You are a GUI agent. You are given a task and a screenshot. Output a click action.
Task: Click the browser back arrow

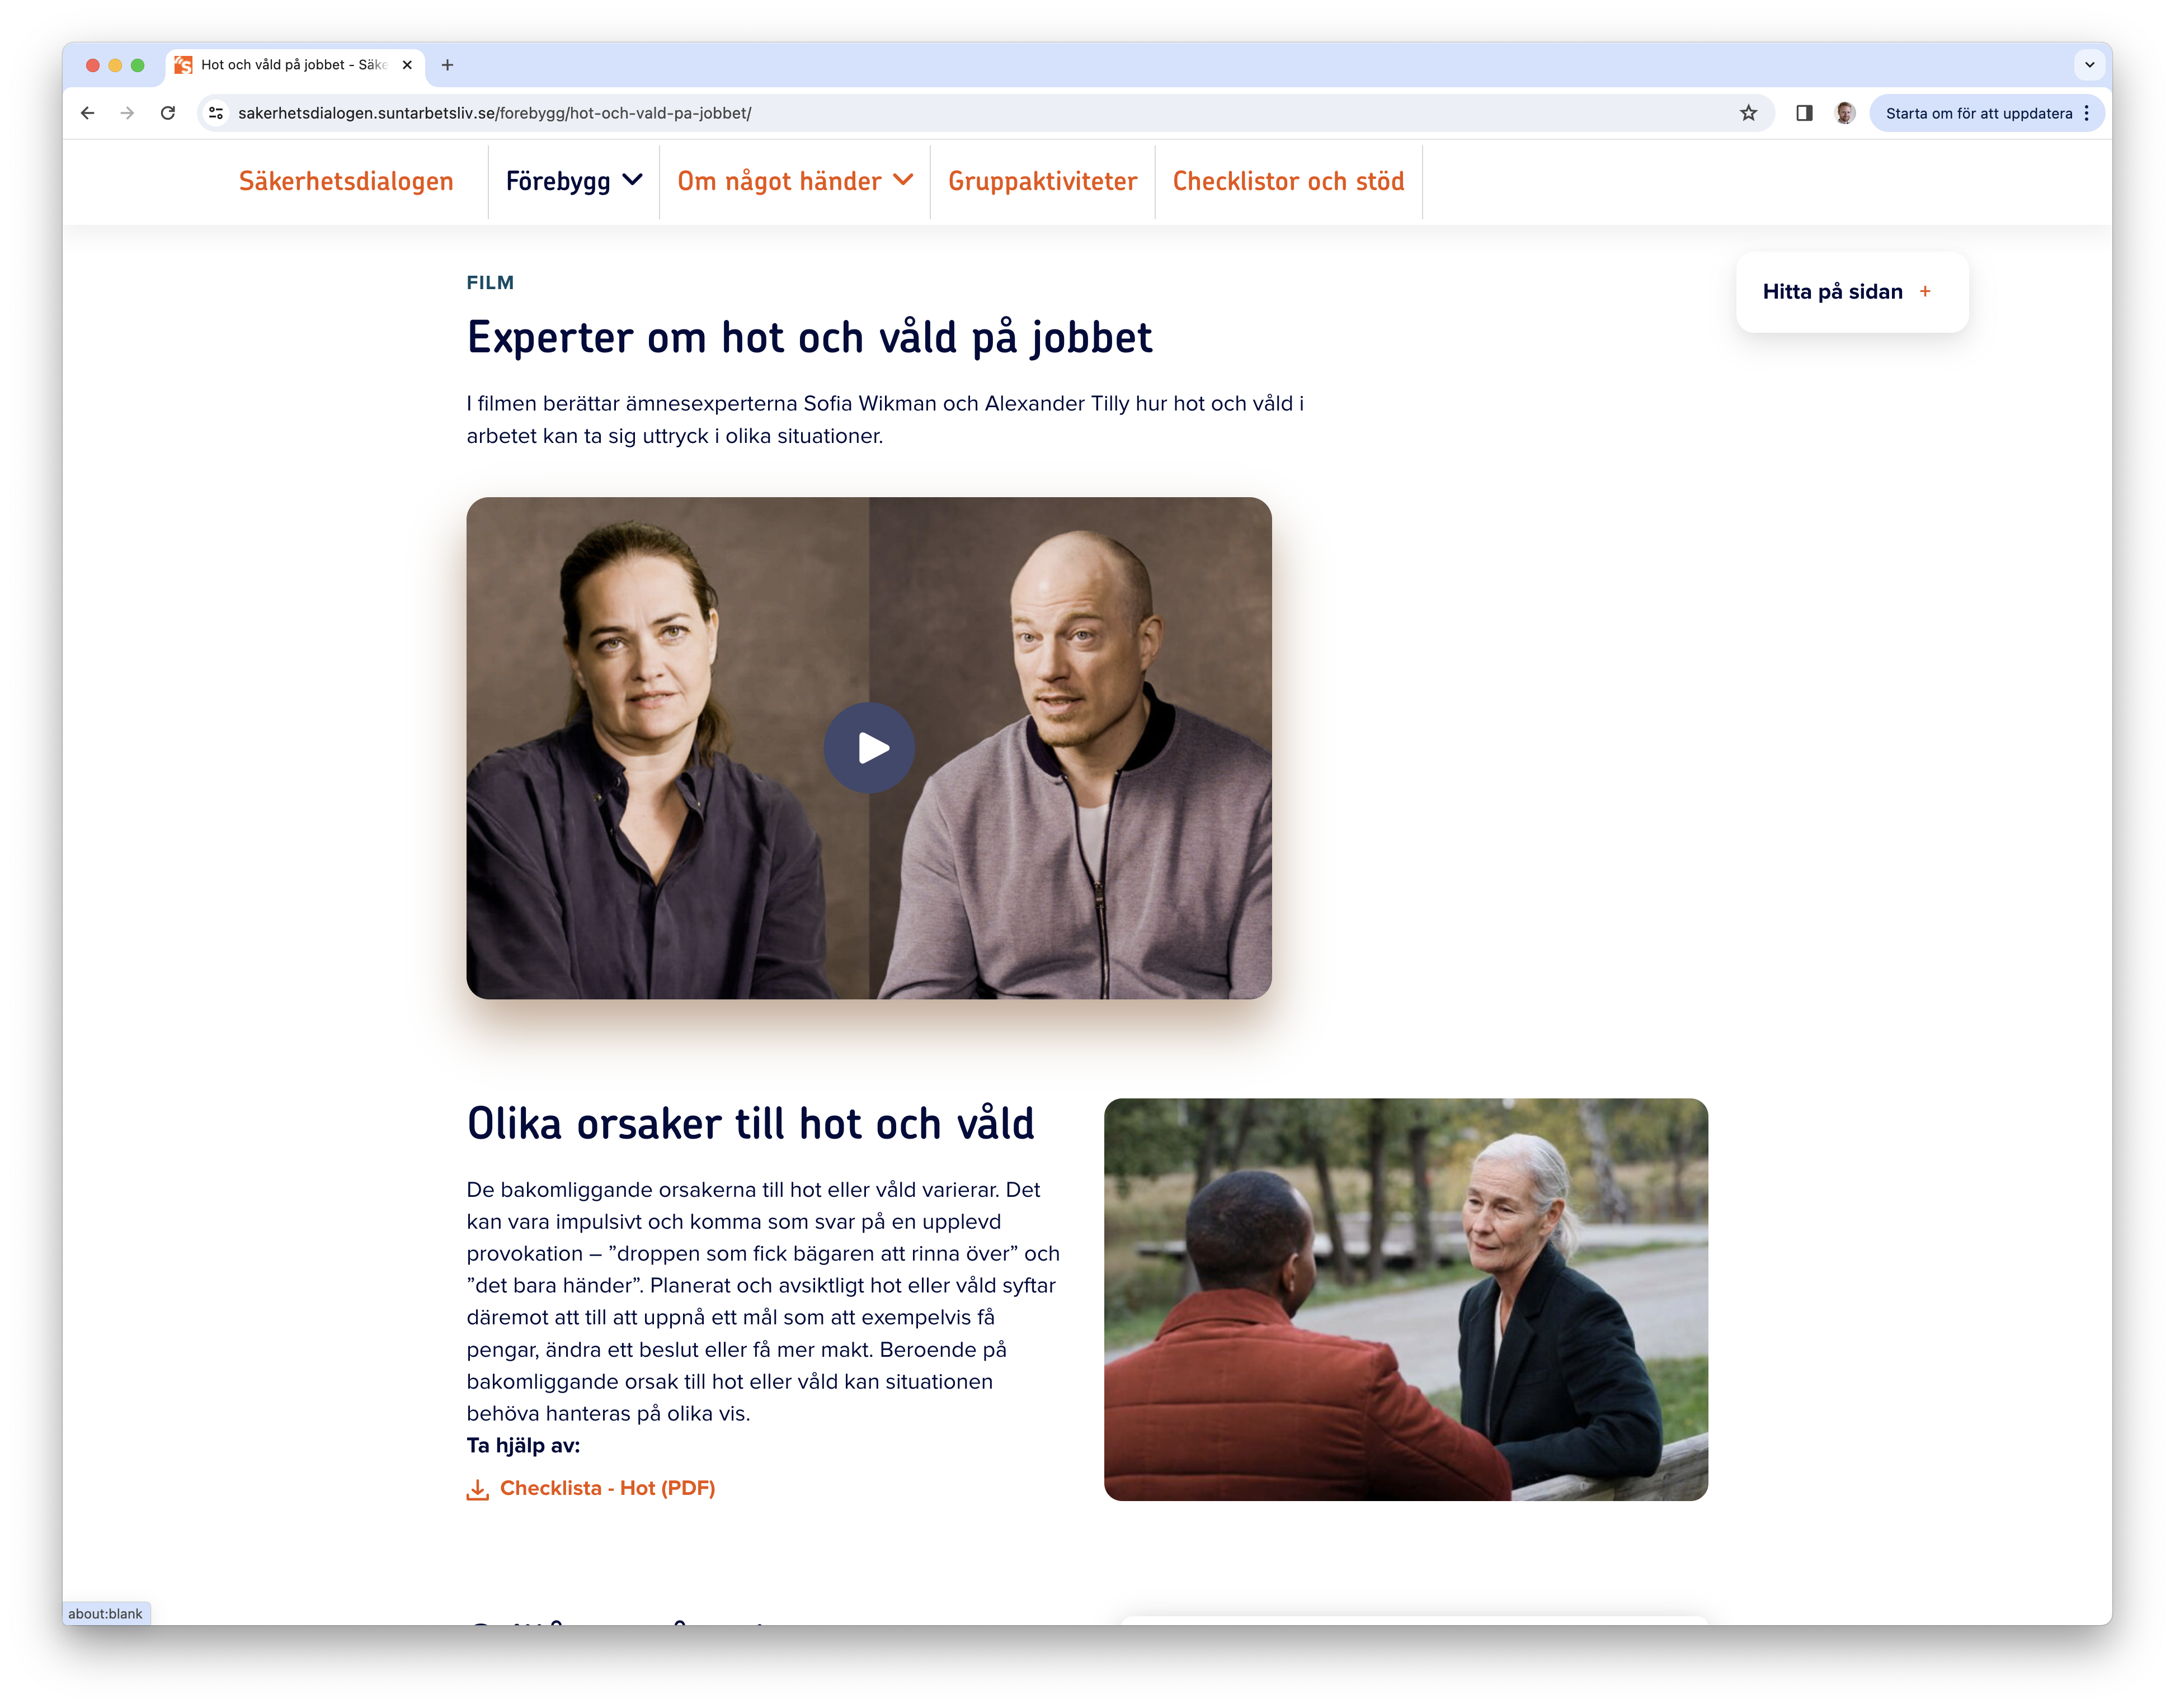coord(88,113)
